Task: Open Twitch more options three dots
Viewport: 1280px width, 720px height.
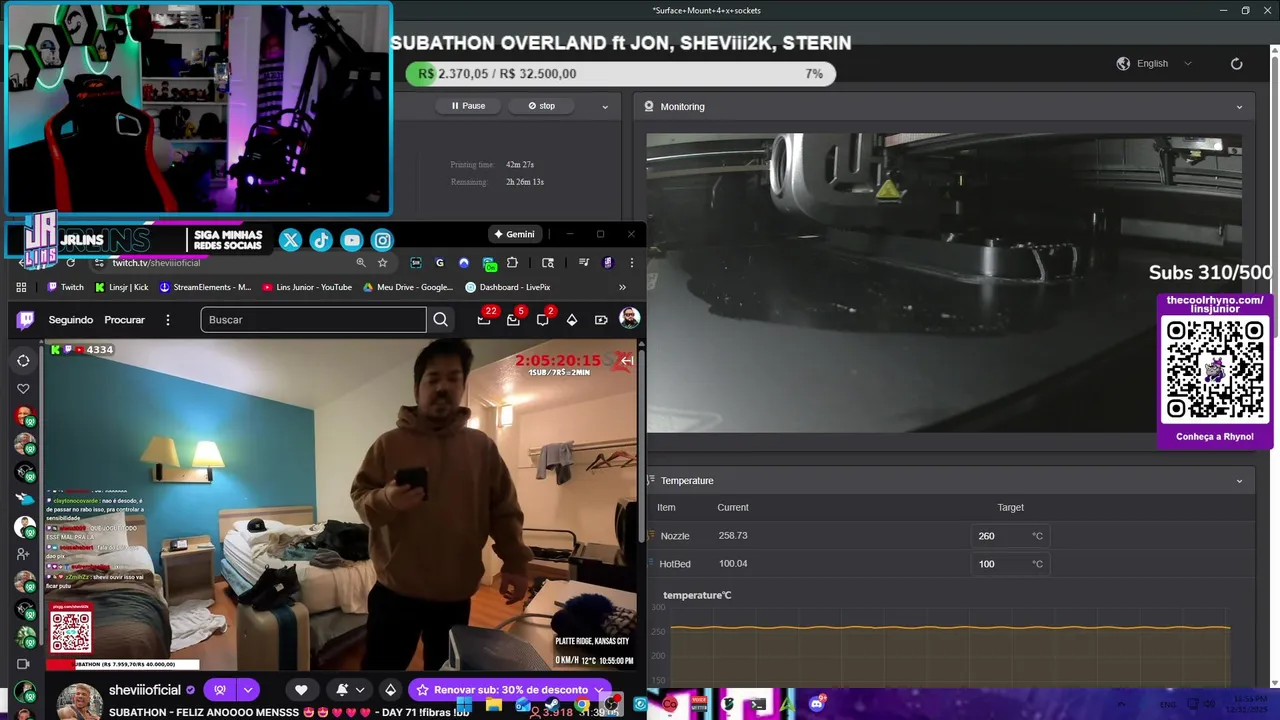Action: [168, 320]
